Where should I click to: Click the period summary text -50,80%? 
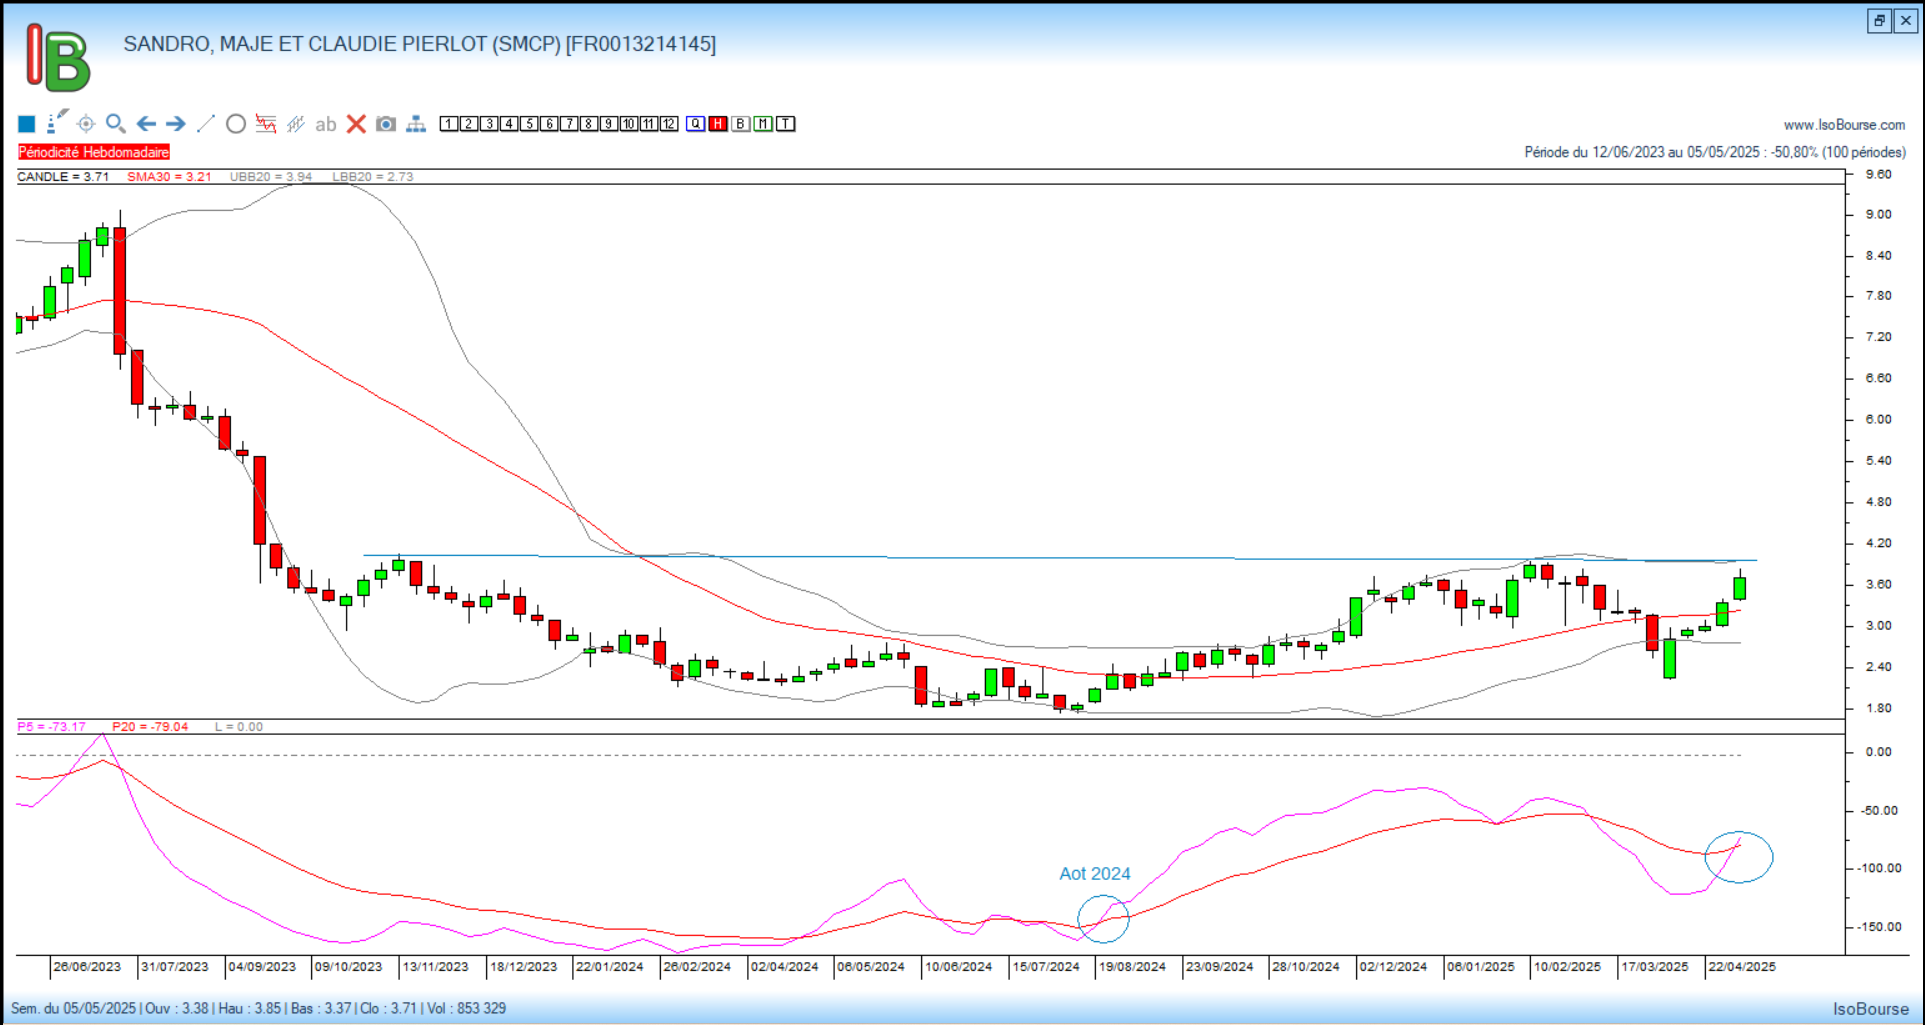pos(1715,152)
